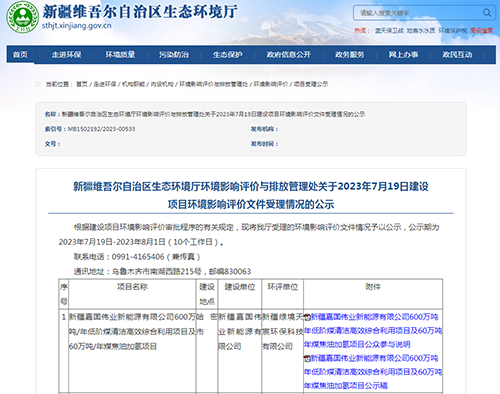
Task: Go to 机构职能 in the breadcrumb
Action: point(133,84)
